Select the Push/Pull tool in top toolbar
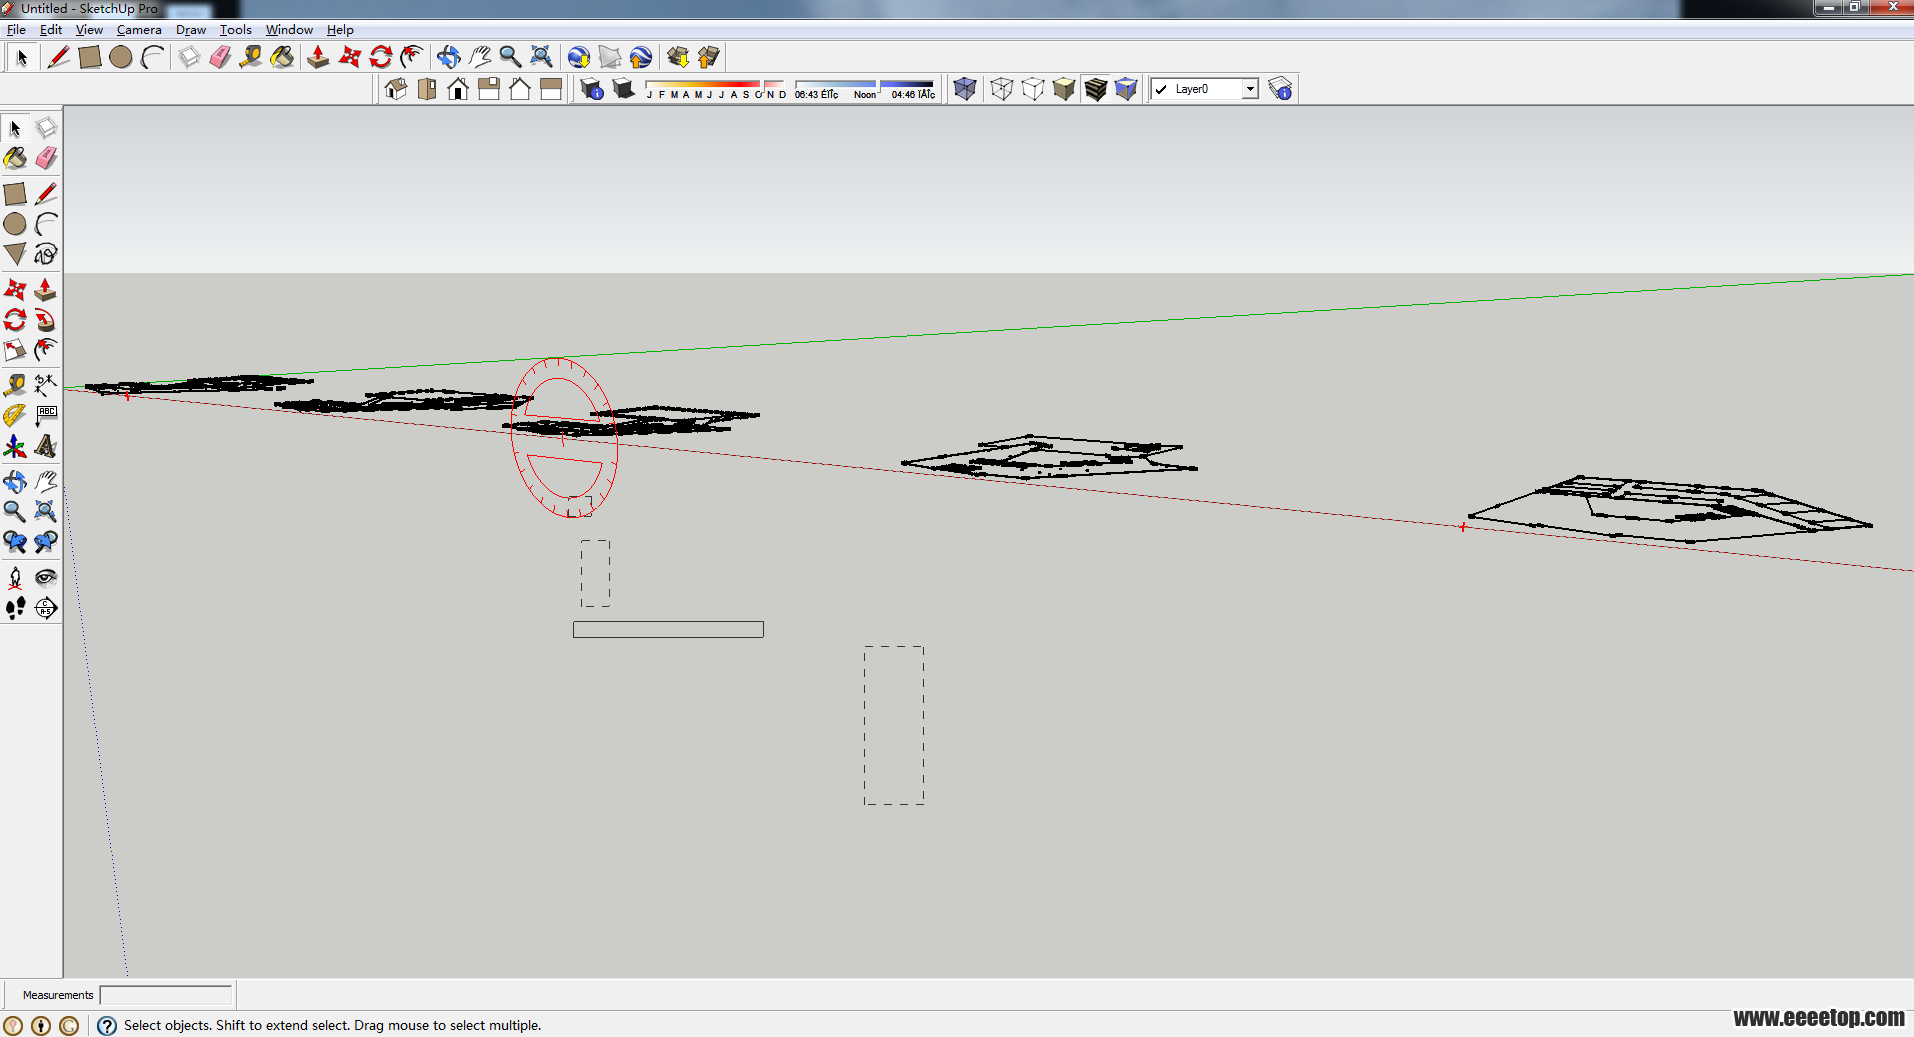The width and height of the screenshot is (1914, 1037). coord(318,57)
